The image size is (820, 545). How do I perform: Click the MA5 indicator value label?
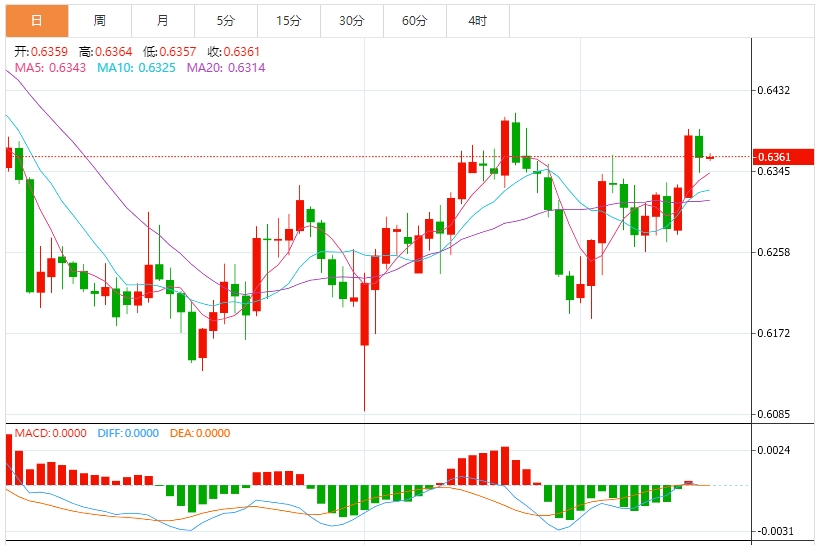click(x=50, y=67)
